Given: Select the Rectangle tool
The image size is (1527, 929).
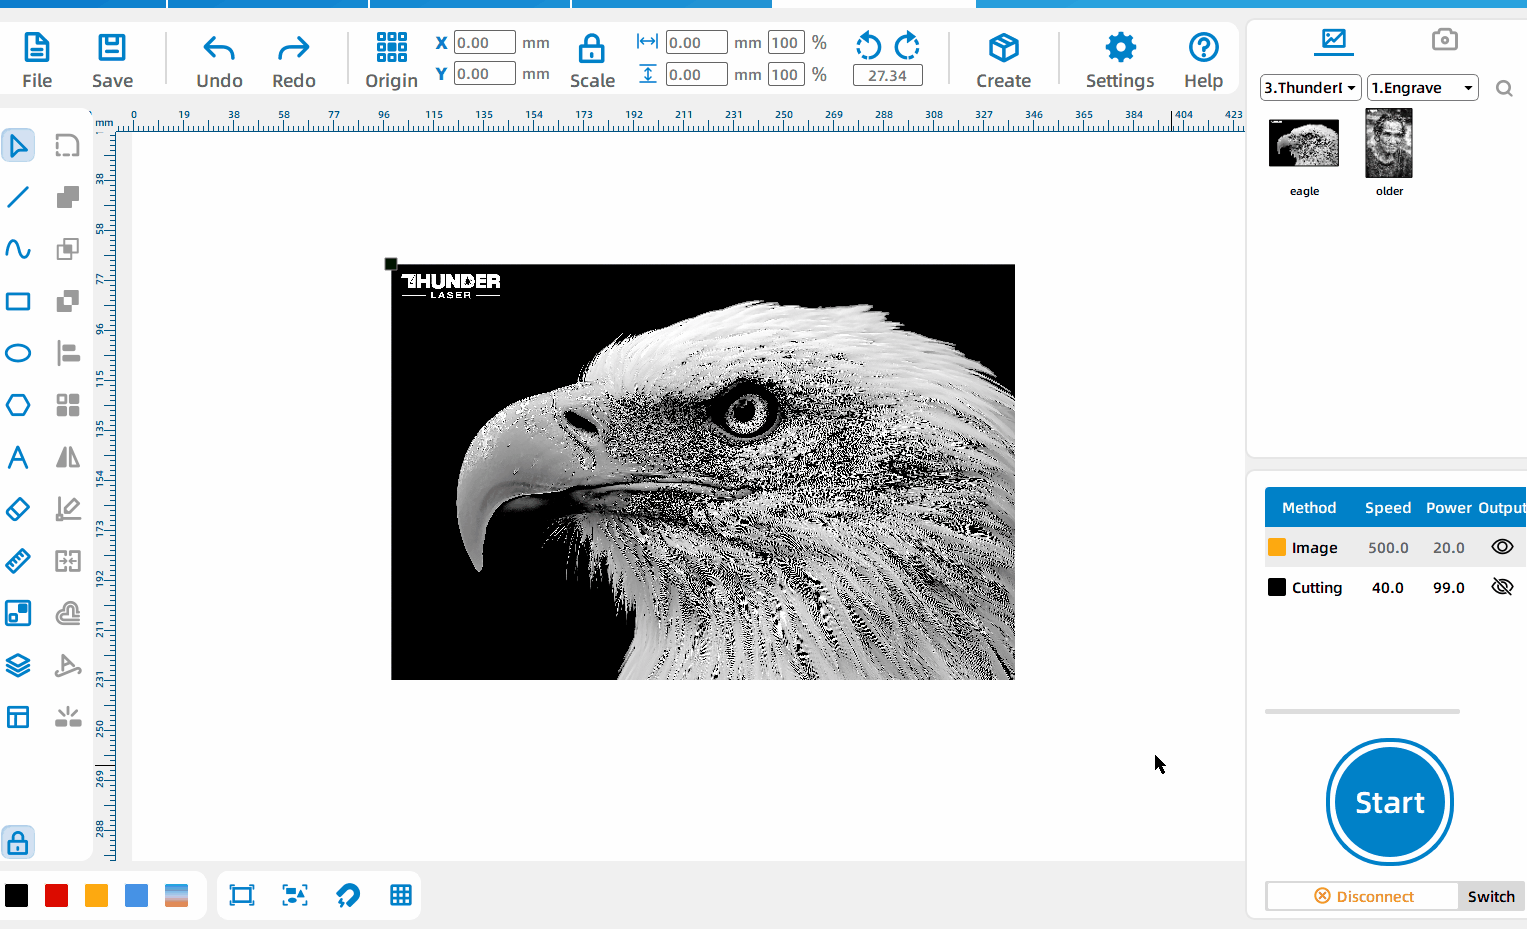Looking at the screenshot, I should 18,301.
